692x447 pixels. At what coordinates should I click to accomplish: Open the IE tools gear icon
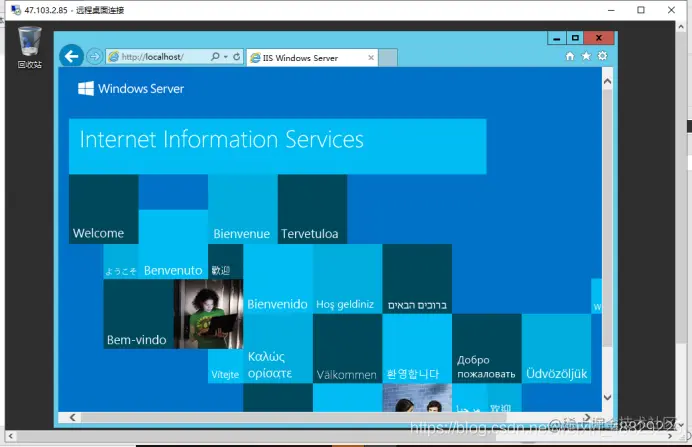pyautogui.click(x=602, y=56)
